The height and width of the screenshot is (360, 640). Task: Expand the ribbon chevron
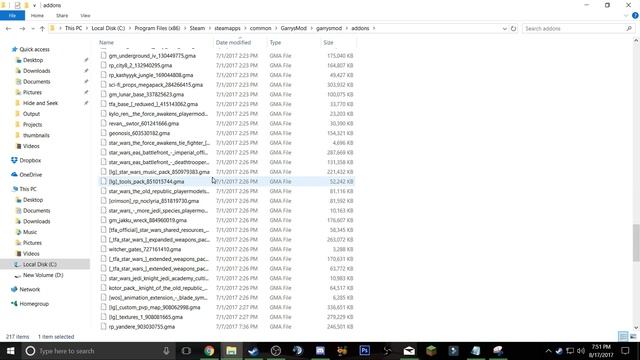pyautogui.click(x=626, y=16)
